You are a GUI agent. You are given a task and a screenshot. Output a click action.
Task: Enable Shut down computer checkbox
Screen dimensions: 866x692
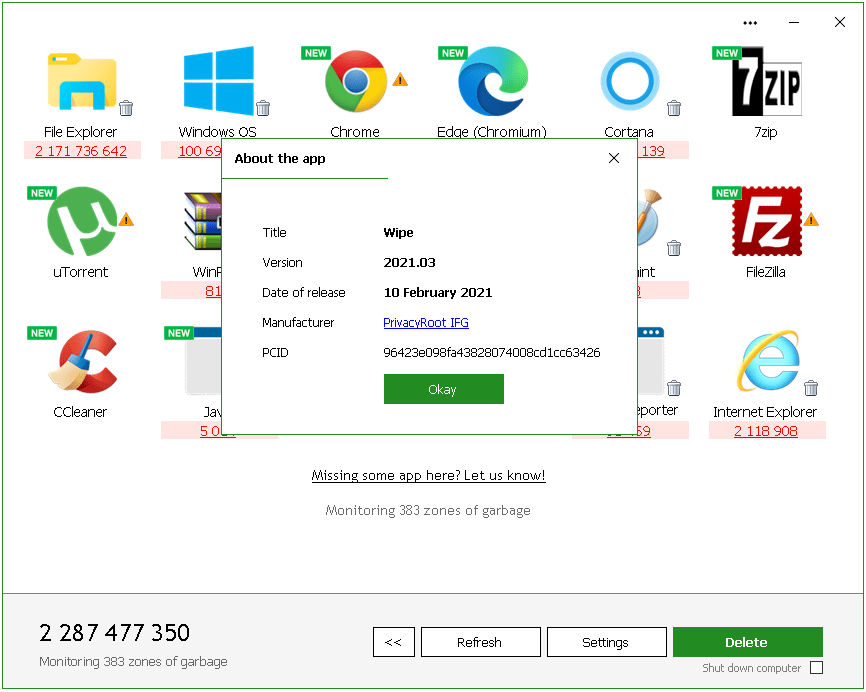816,668
